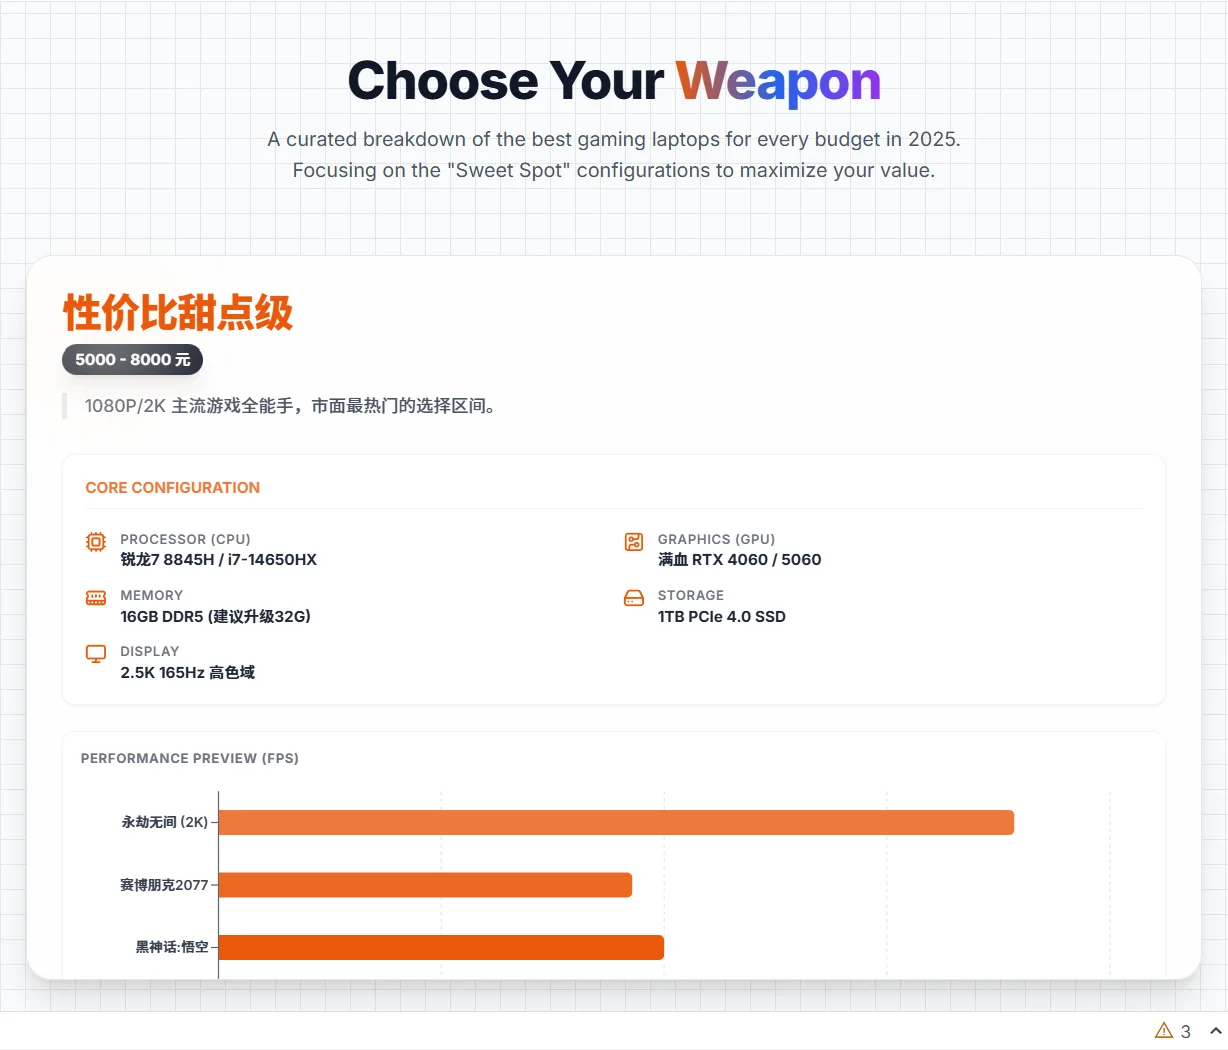This screenshot has height=1050, width=1228.
Task: Select the 锐龙7 8845H / i7-14650HX spec text
Action: click(219, 560)
